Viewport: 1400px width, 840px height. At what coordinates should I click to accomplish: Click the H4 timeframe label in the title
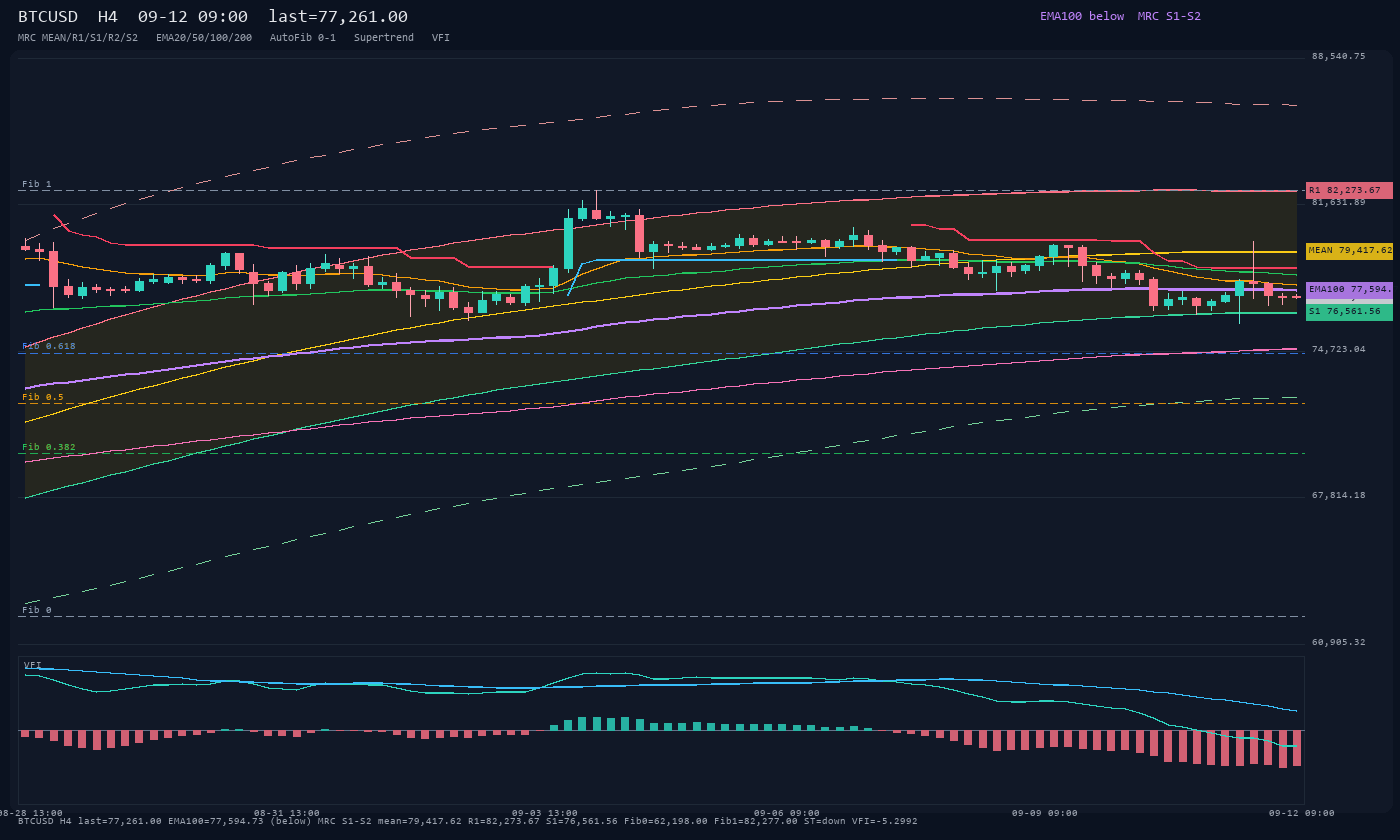107,17
